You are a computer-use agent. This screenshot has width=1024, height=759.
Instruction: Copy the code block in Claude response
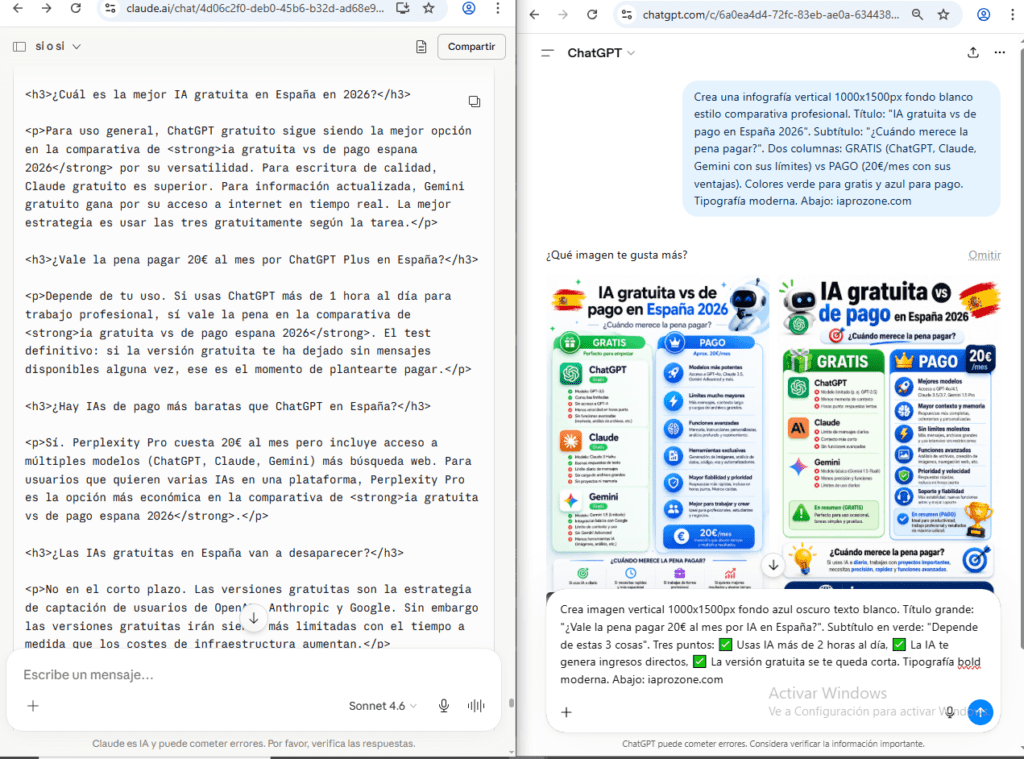[x=474, y=101]
